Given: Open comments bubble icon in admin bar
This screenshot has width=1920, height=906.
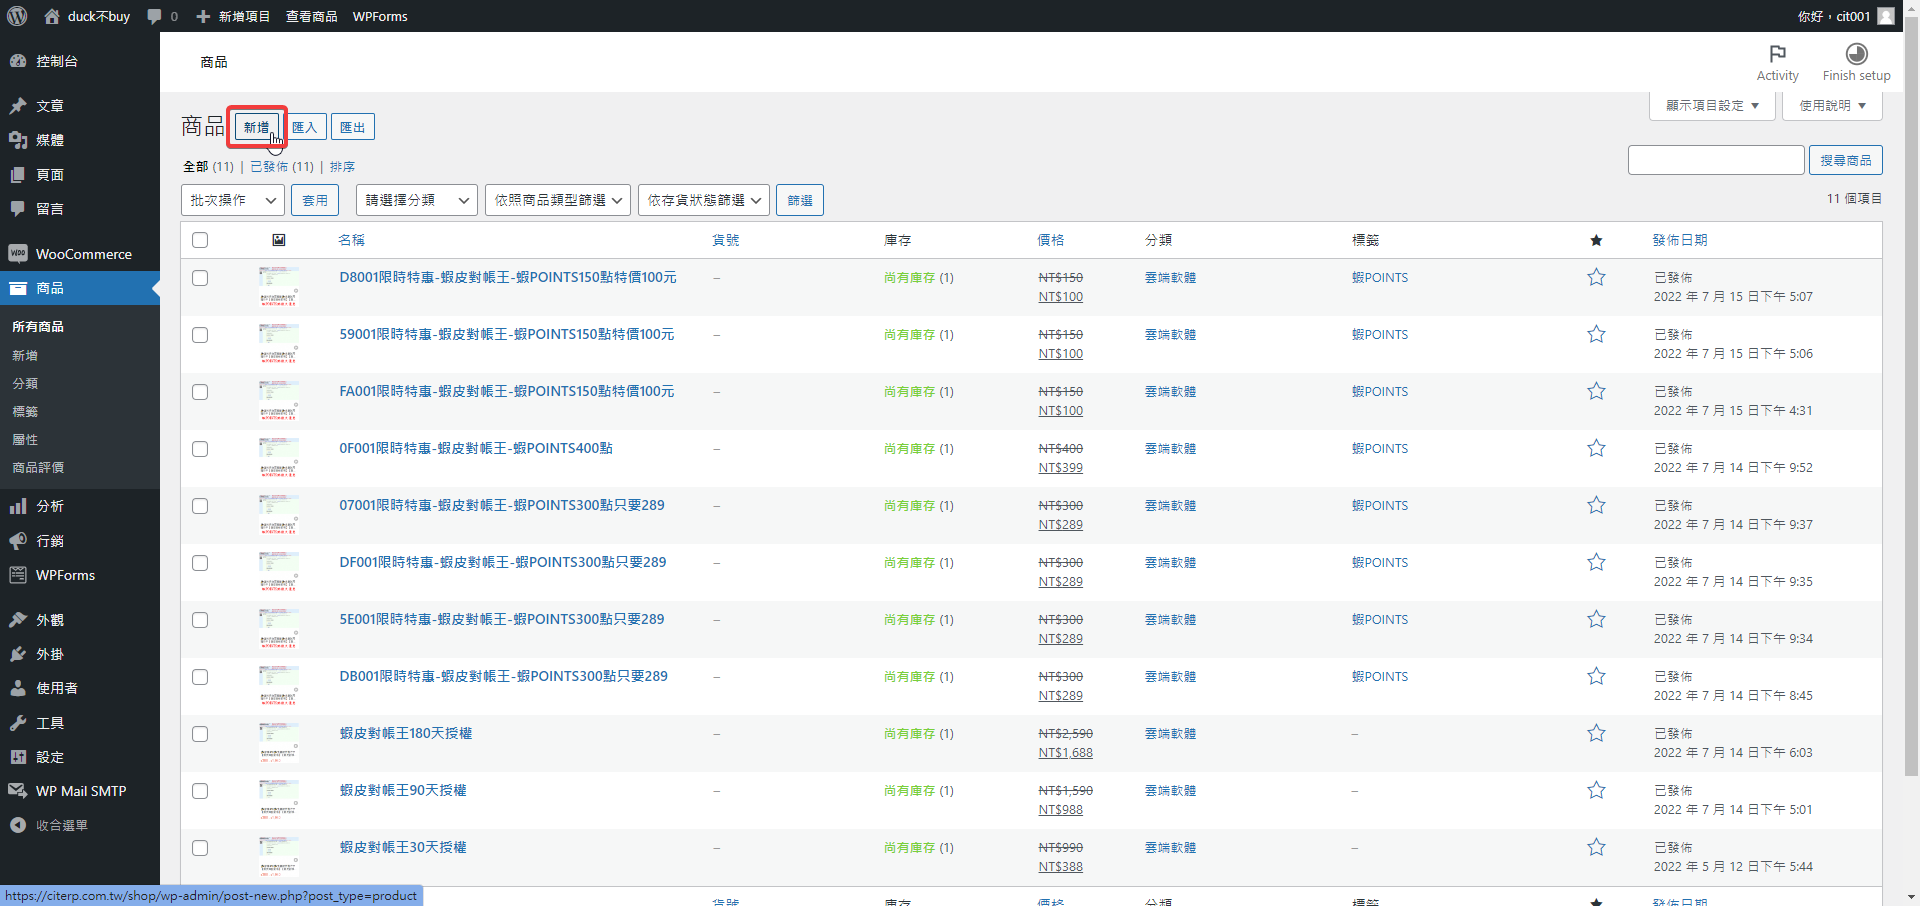Looking at the screenshot, I should click(x=155, y=16).
